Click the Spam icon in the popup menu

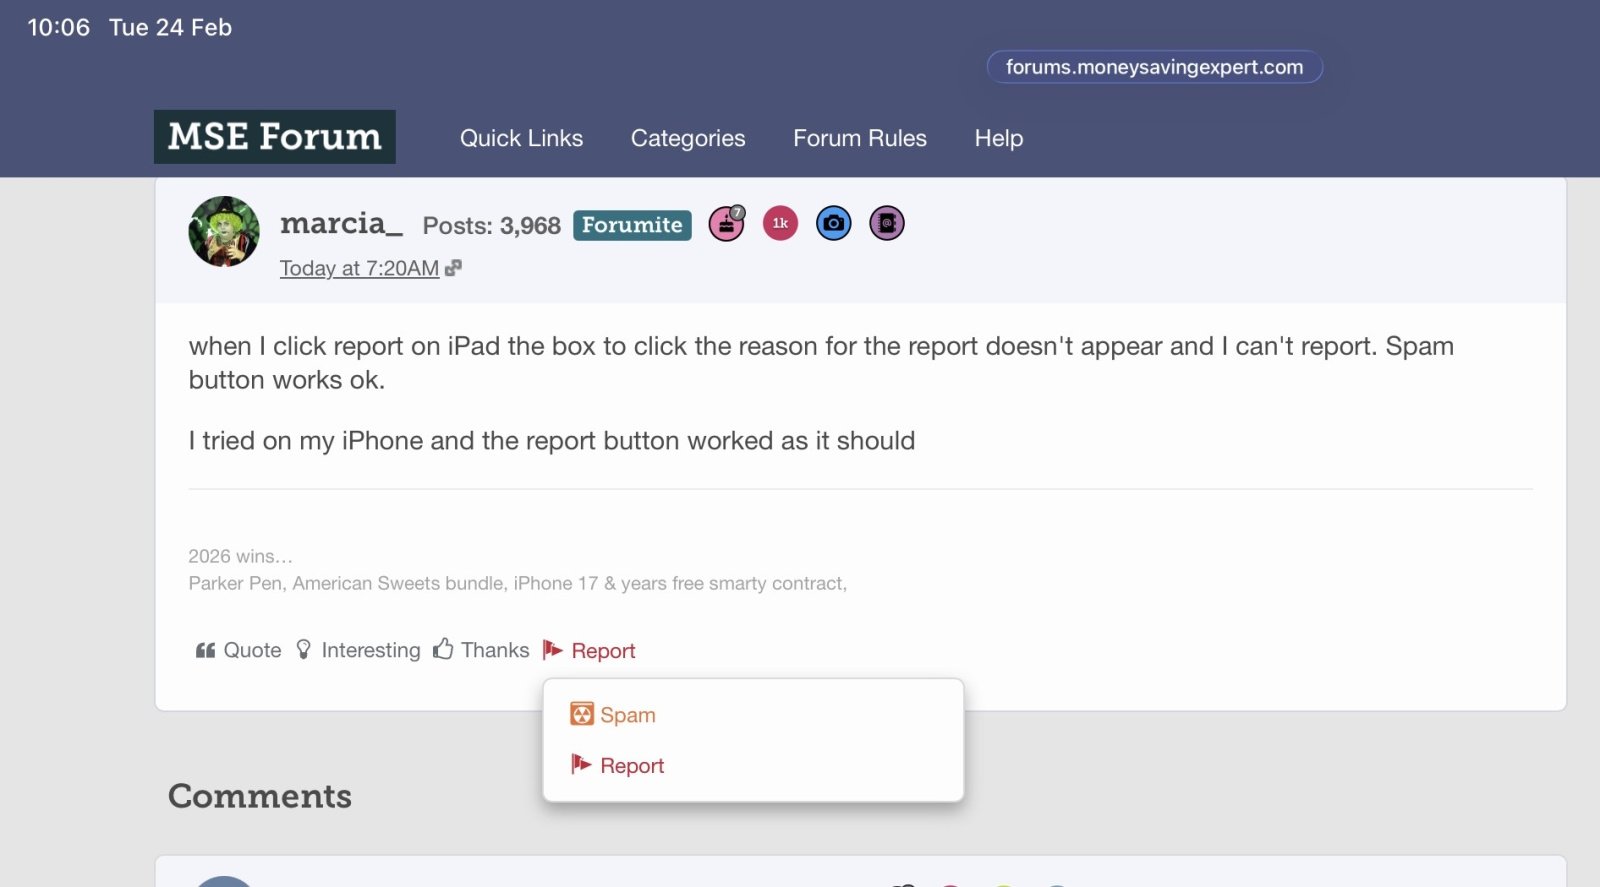[x=581, y=714]
